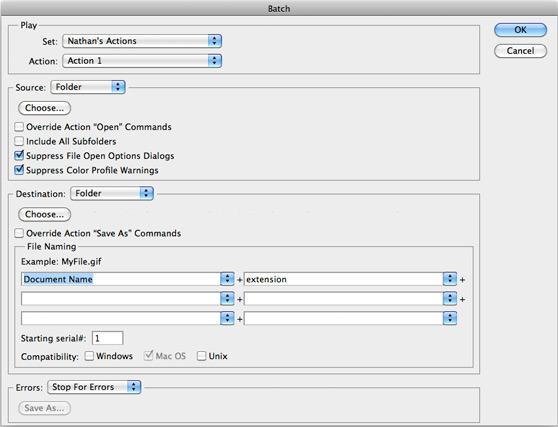Click the Cancel button

pos(520,51)
